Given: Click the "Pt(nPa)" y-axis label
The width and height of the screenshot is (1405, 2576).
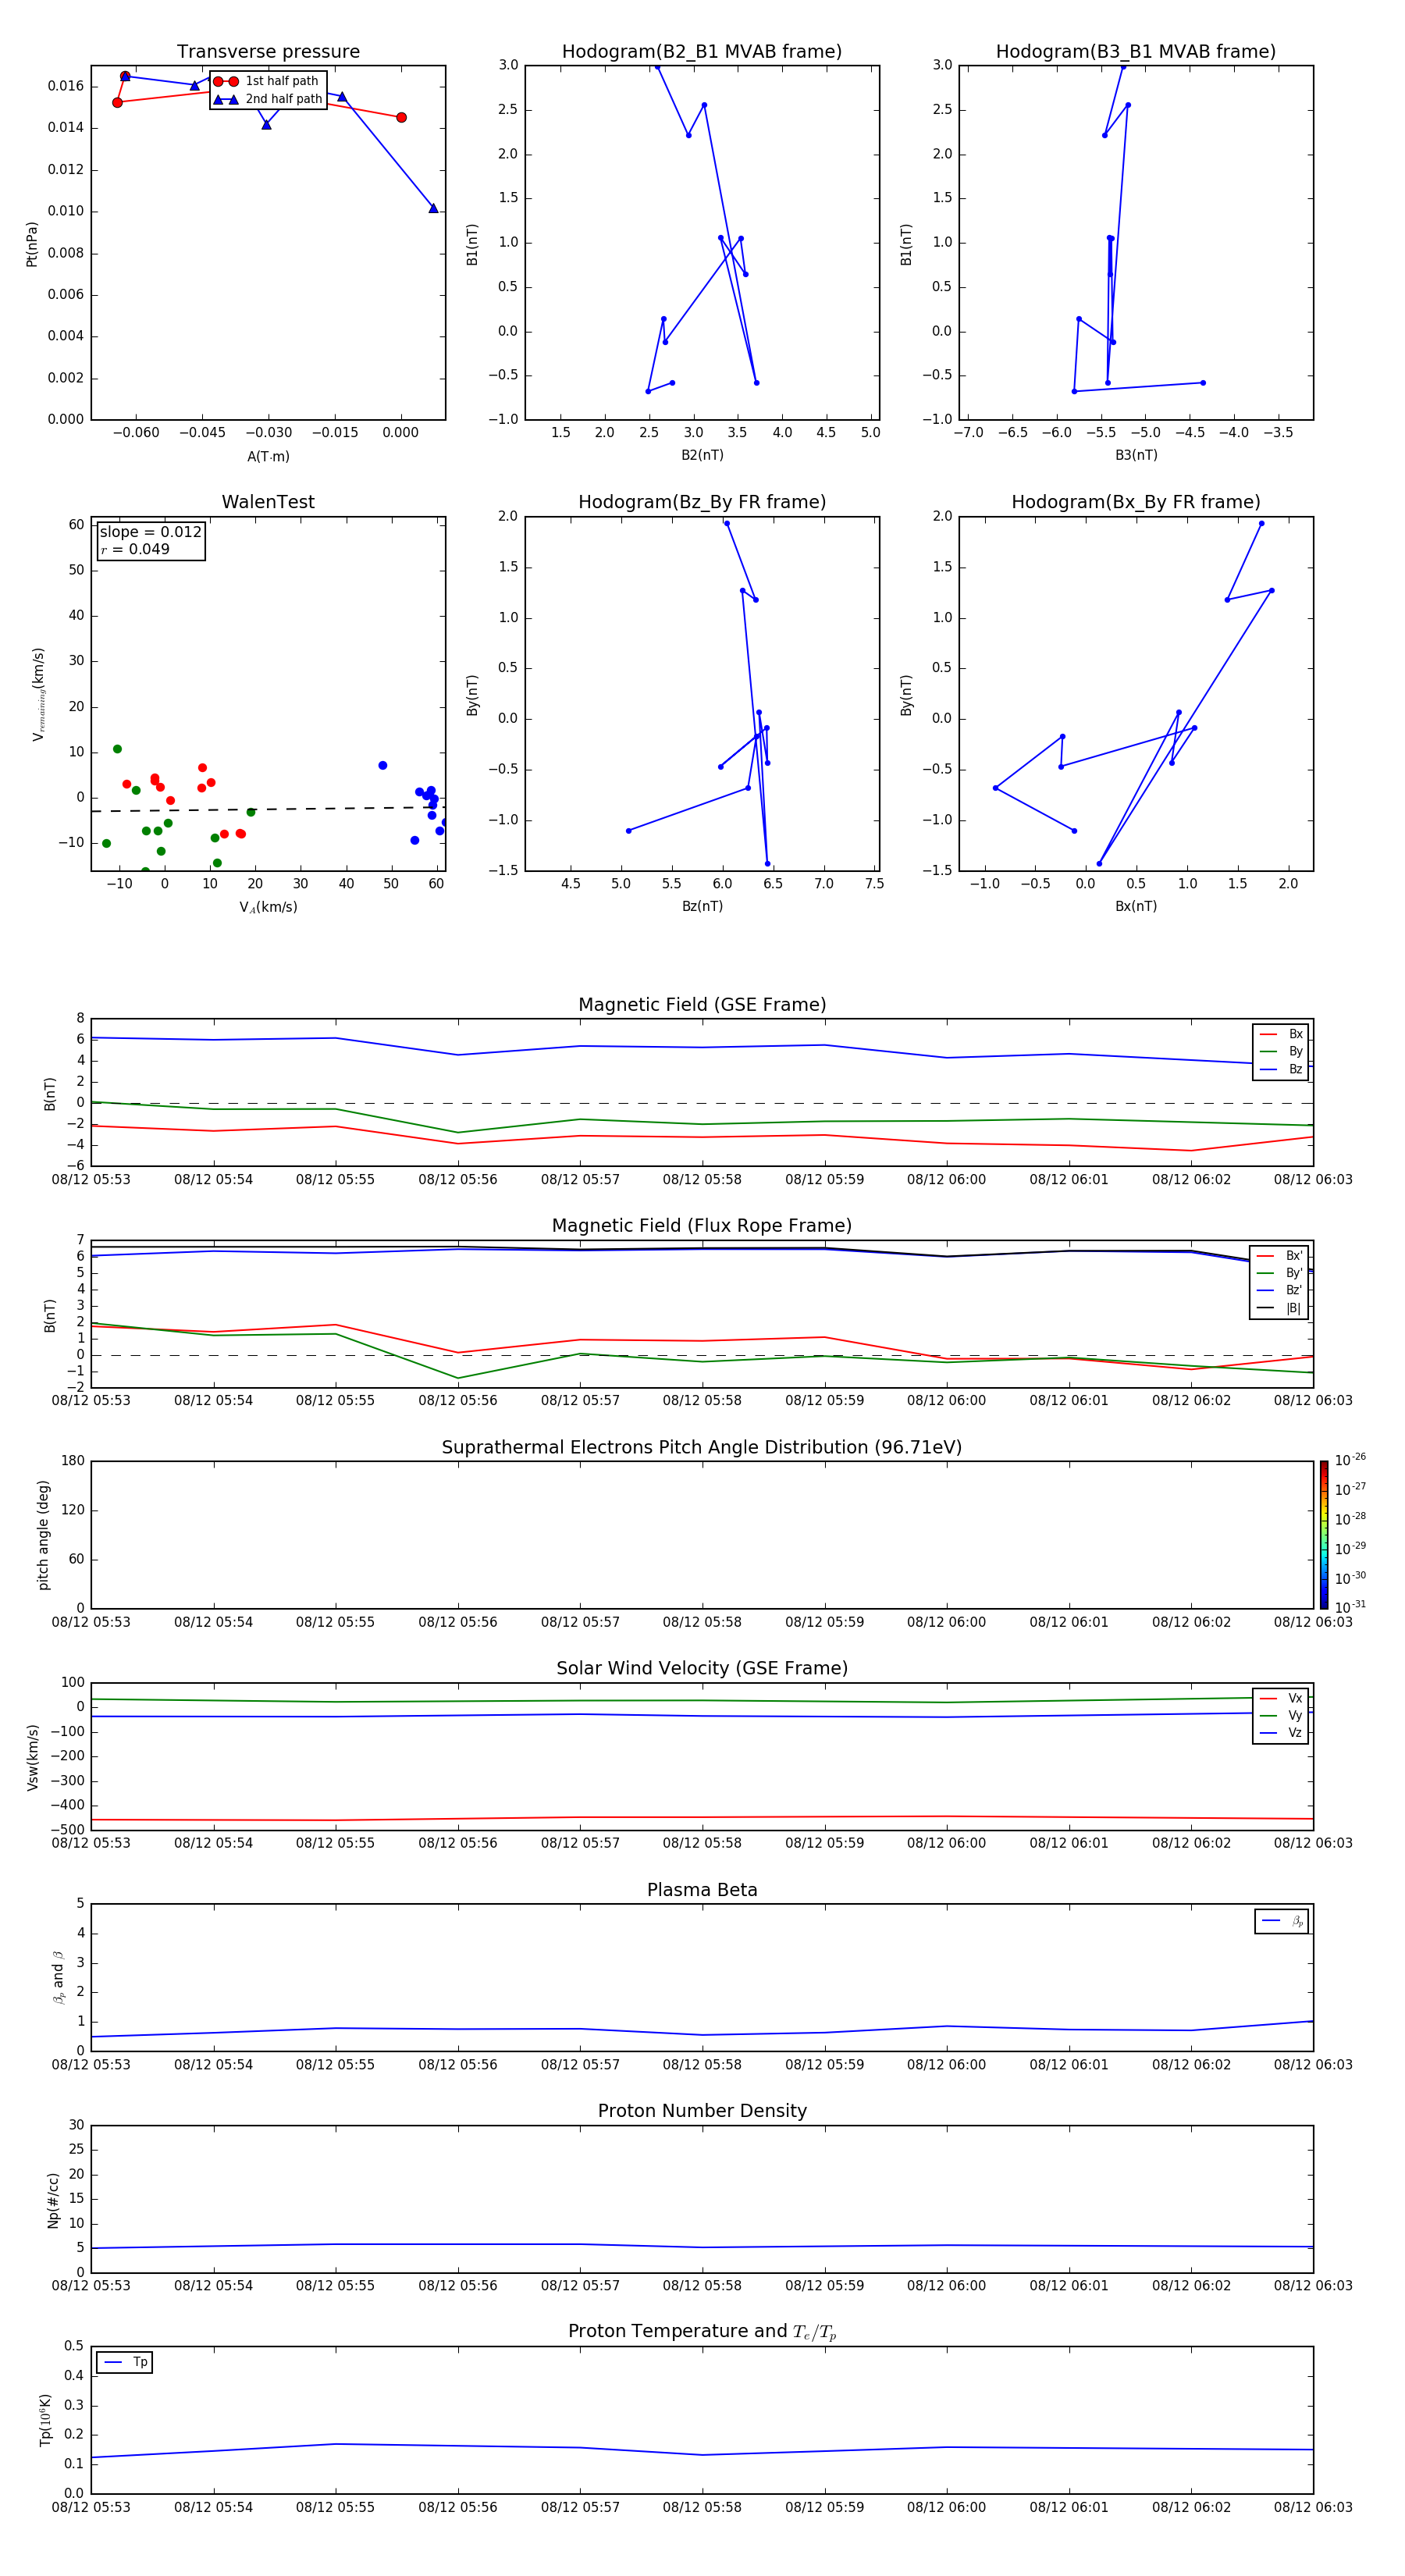Looking at the screenshot, I should [32, 243].
